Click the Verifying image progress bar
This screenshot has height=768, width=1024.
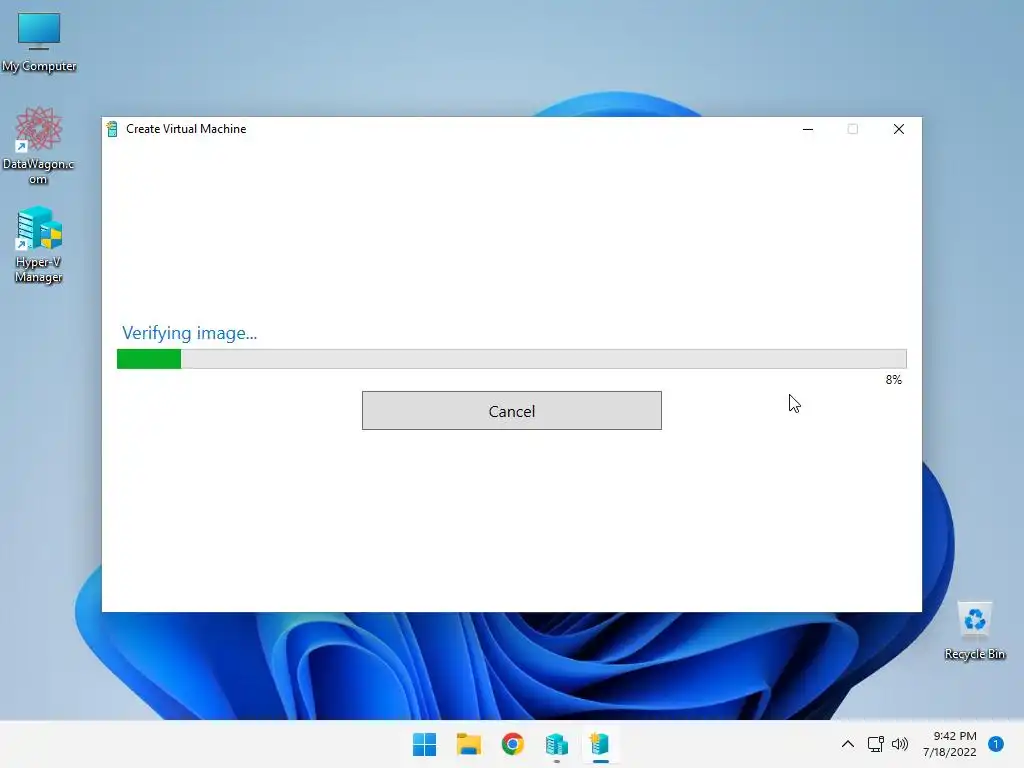(x=511, y=359)
